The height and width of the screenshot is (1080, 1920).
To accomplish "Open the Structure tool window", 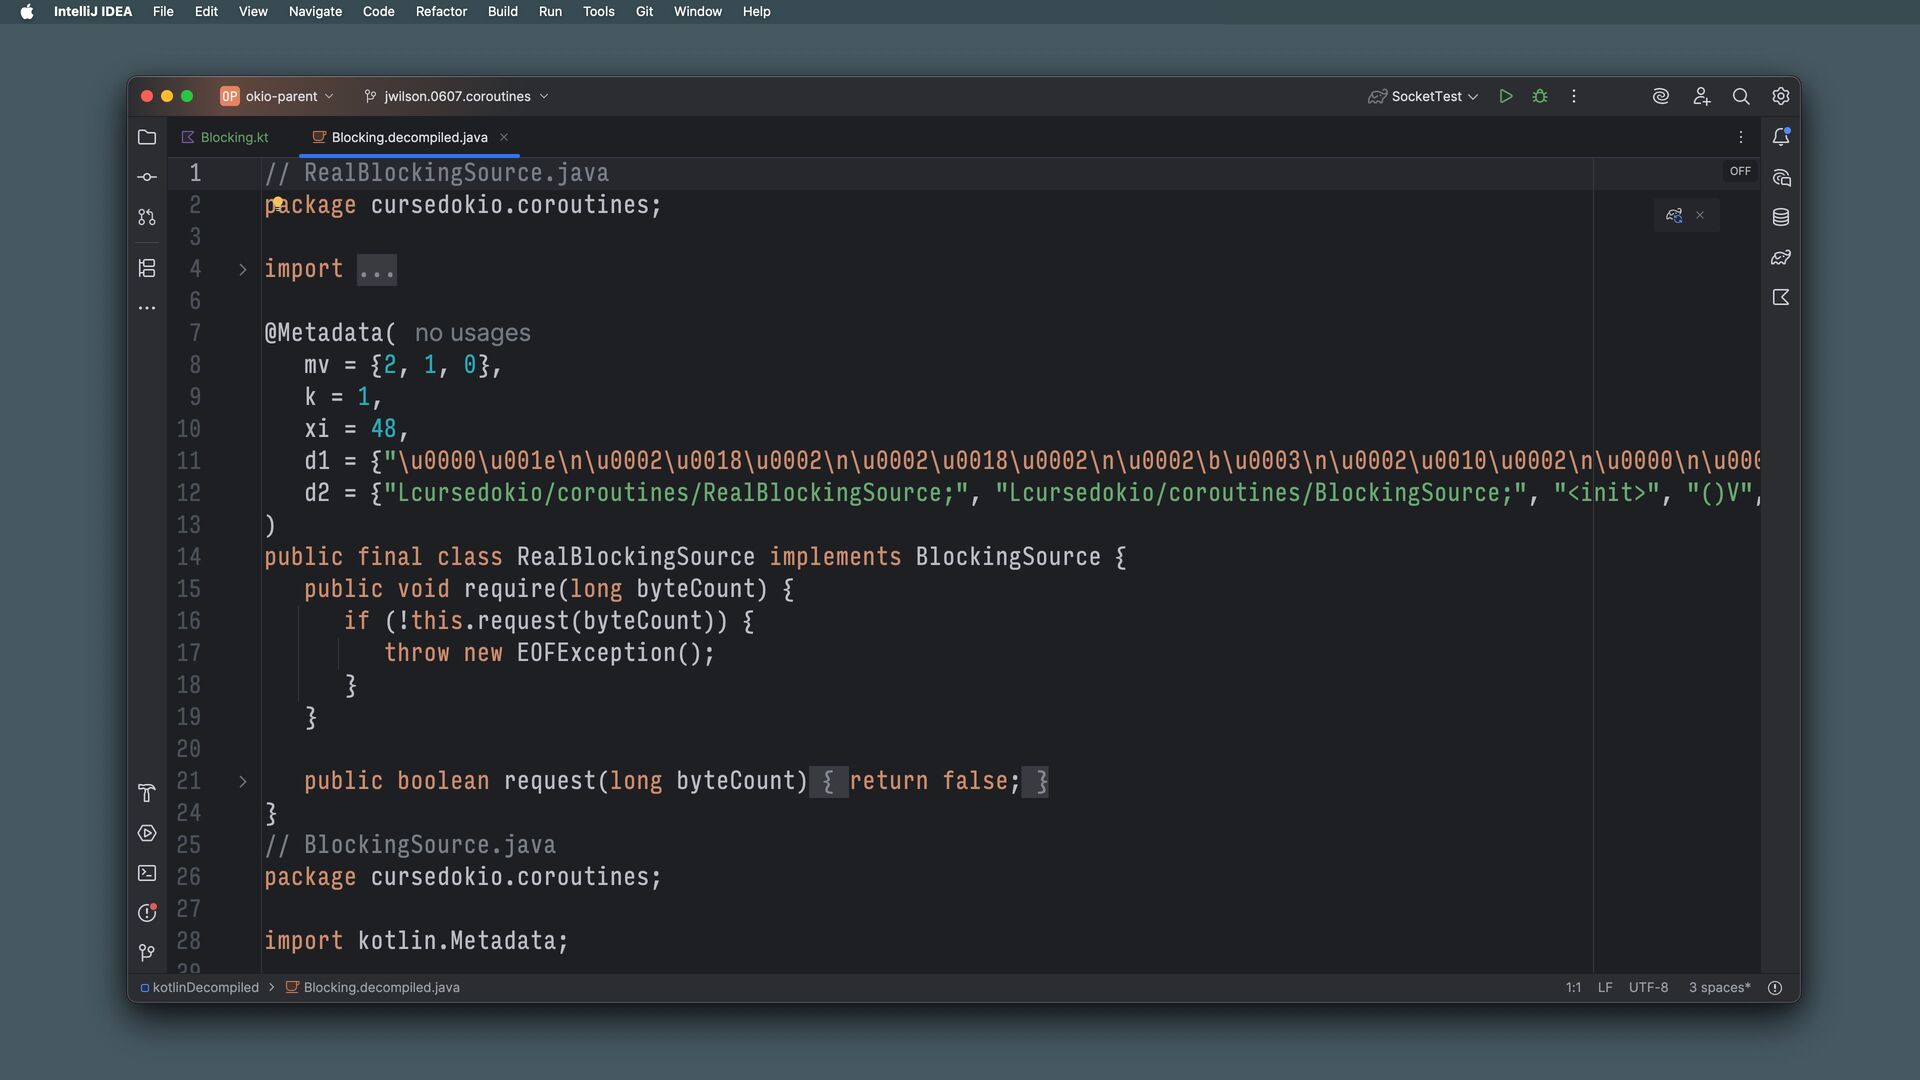I will (x=147, y=268).
